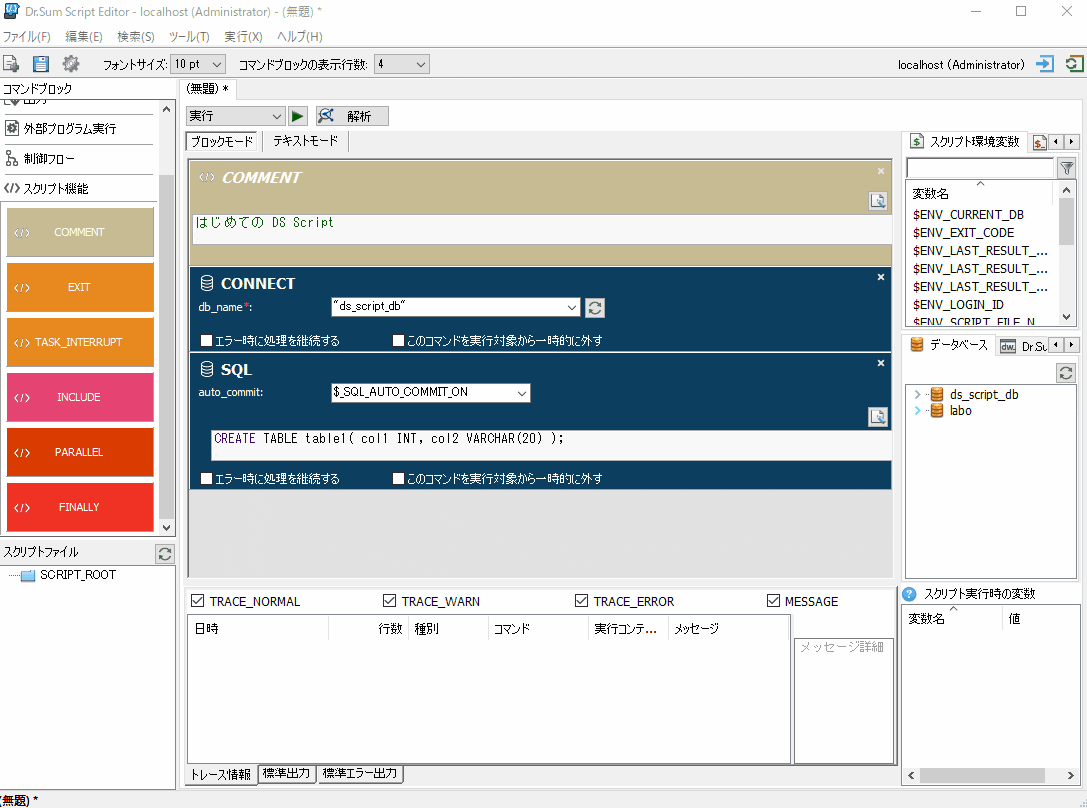Open the font size dropdown
Screen dimensions: 1087x808
pos(215,63)
